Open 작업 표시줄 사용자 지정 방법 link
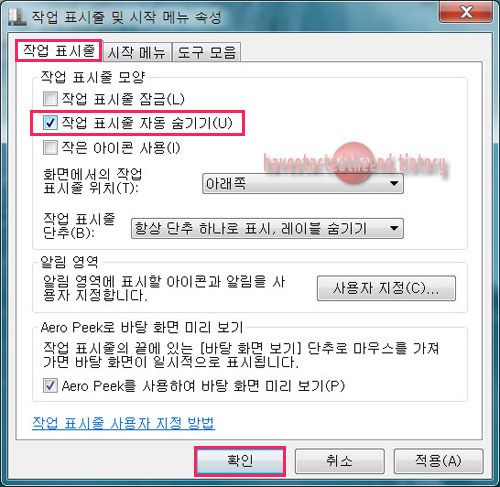 (x=123, y=423)
